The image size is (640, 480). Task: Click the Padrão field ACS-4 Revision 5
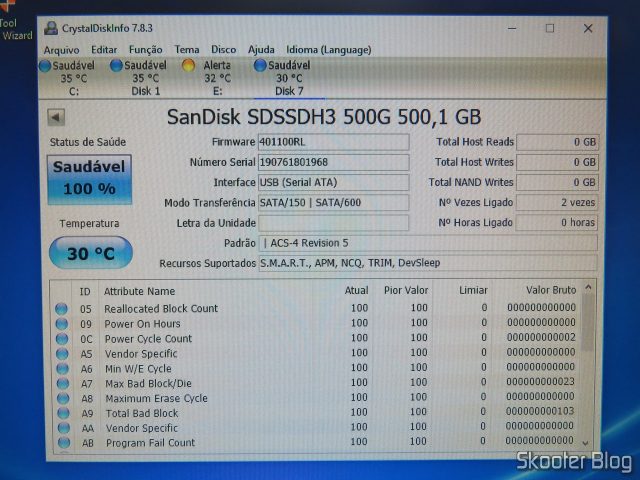tap(428, 243)
